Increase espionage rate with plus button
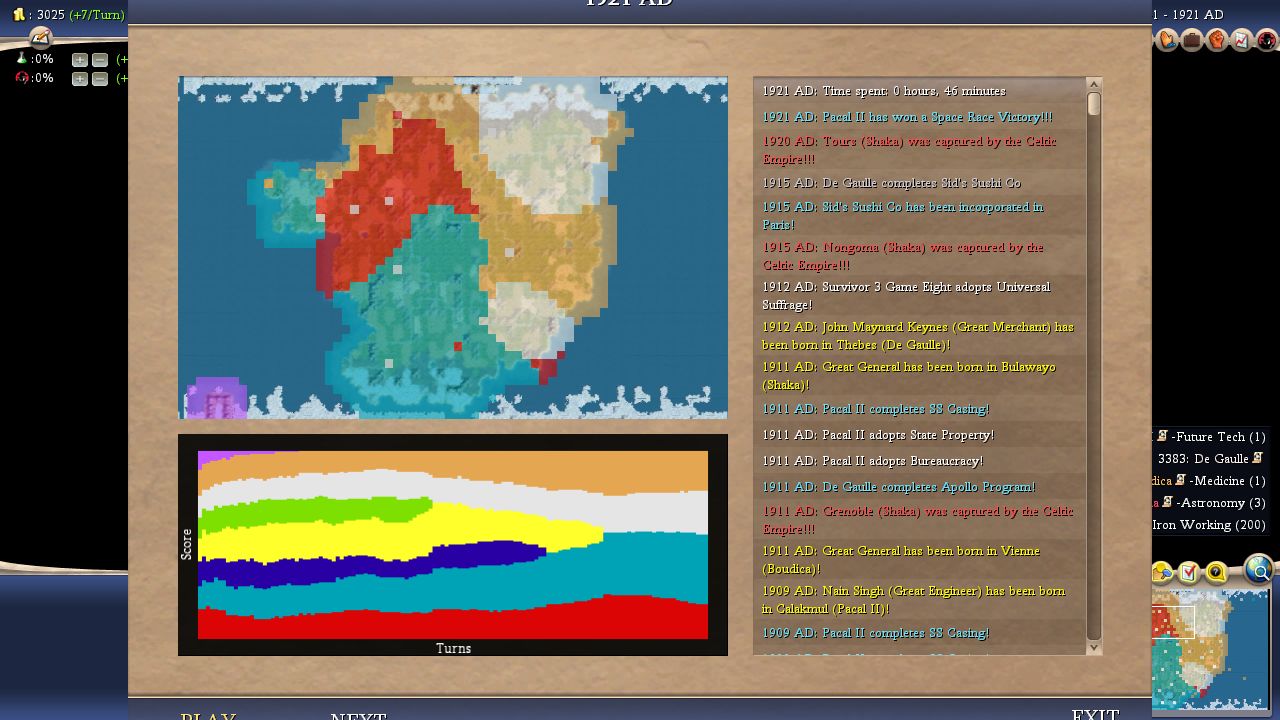Screen dimensions: 1280x720 coord(80,79)
